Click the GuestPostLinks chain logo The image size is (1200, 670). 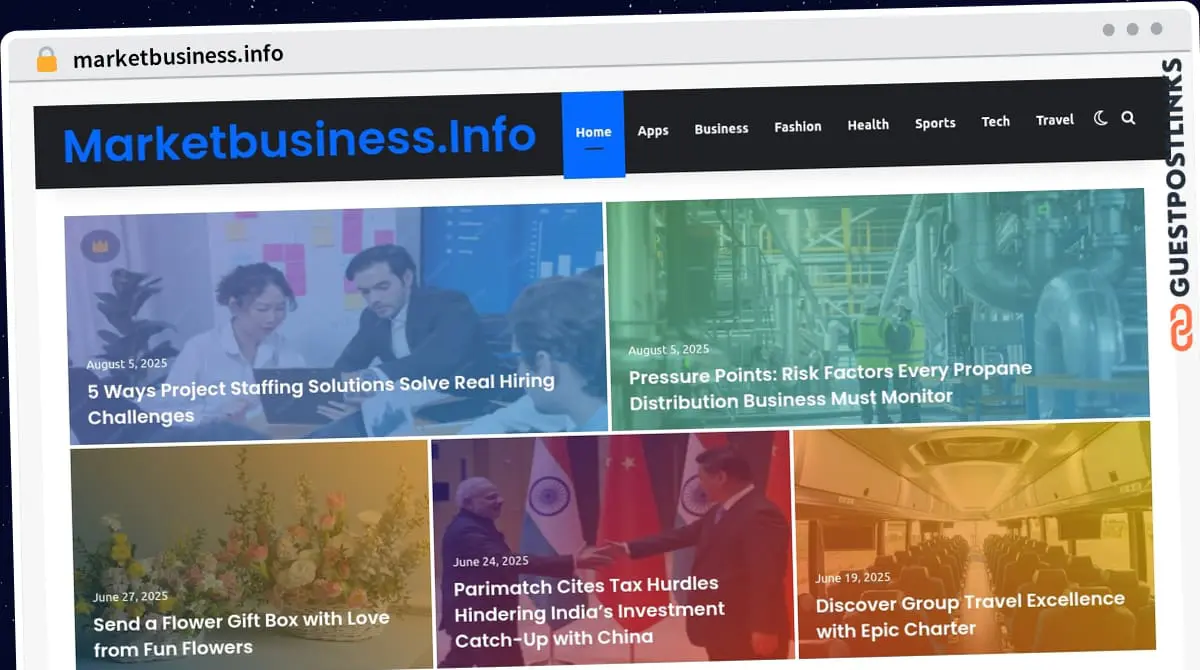coord(1182,329)
